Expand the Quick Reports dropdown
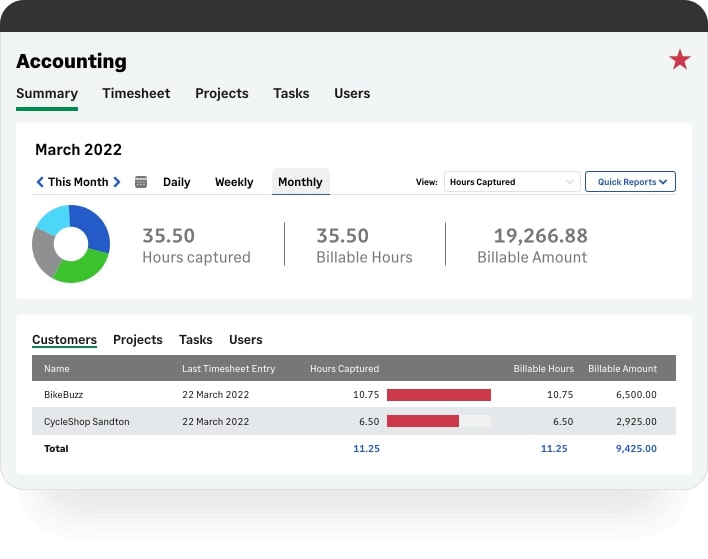Image resolution: width=708 pixels, height=559 pixels. click(630, 182)
